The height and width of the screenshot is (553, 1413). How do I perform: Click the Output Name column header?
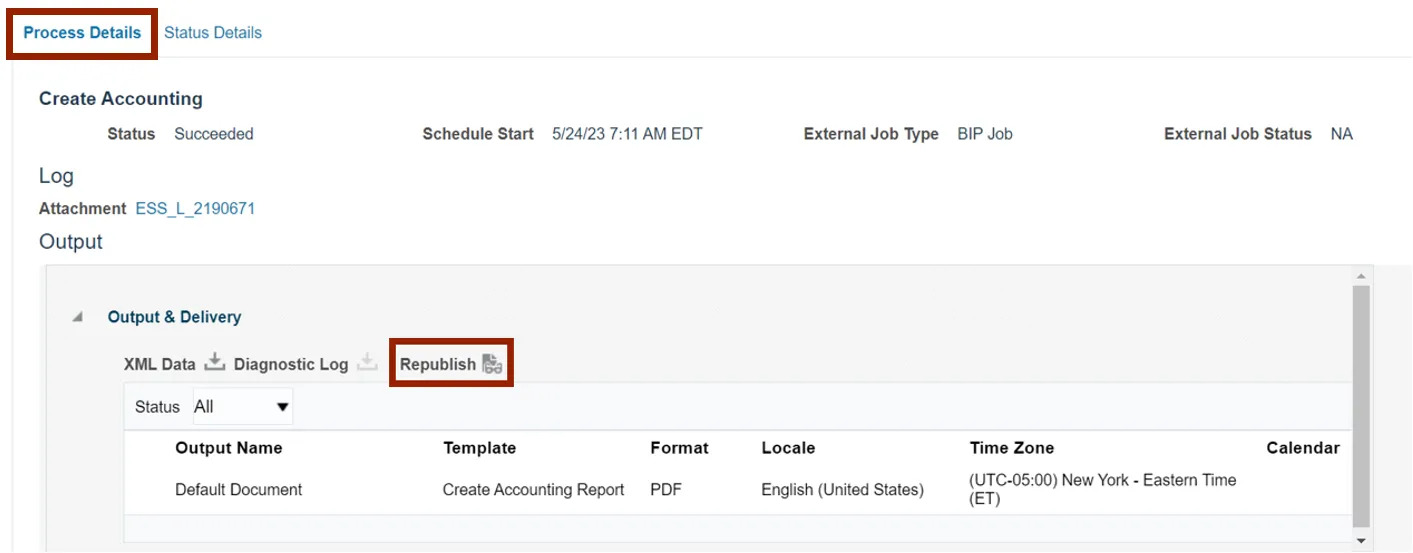click(228, 448)
